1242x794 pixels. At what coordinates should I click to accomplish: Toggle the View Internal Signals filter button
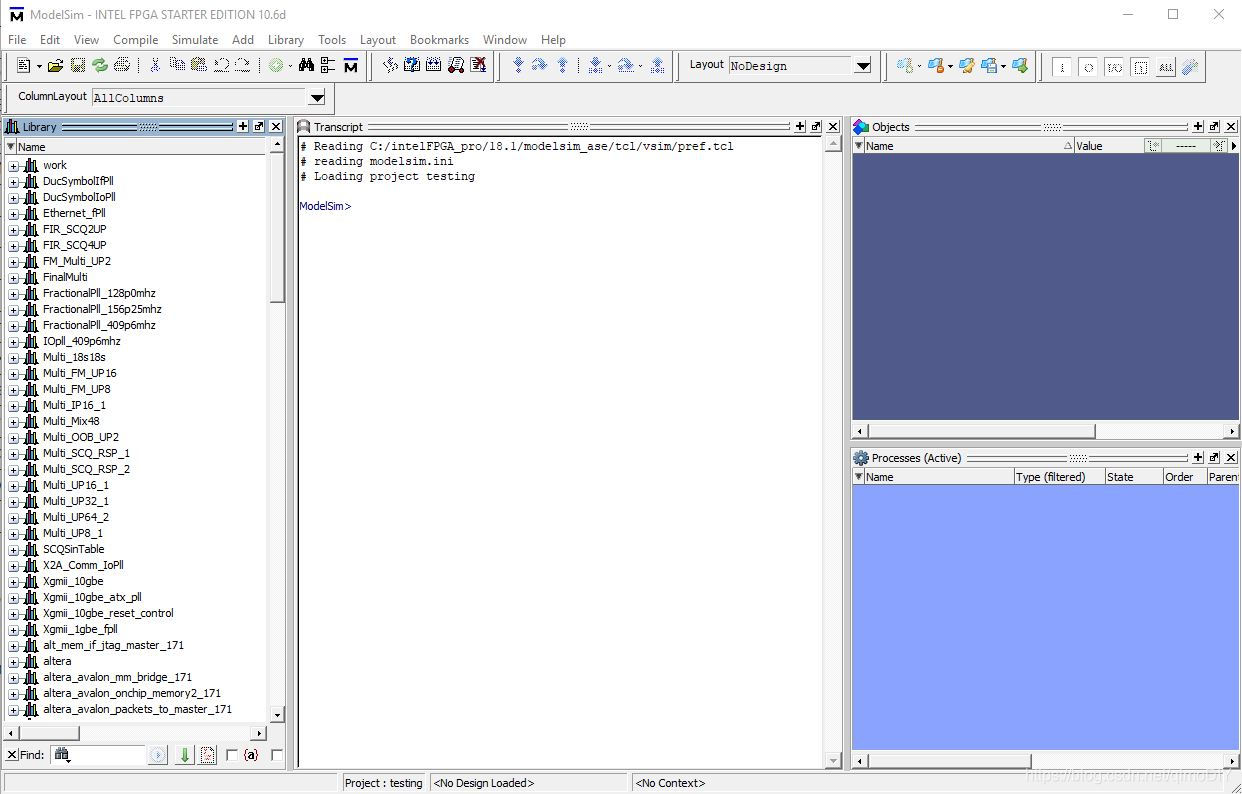coord(1140,67)
